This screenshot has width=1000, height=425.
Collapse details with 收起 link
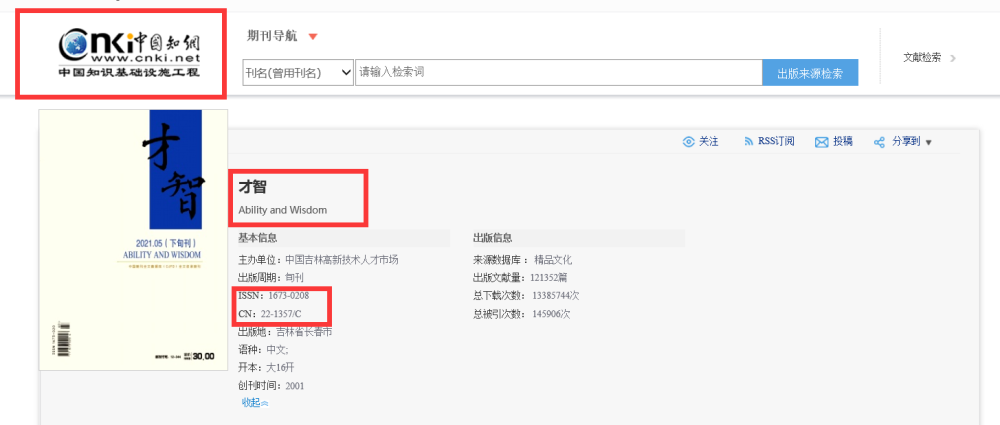(x=255, y=402)
